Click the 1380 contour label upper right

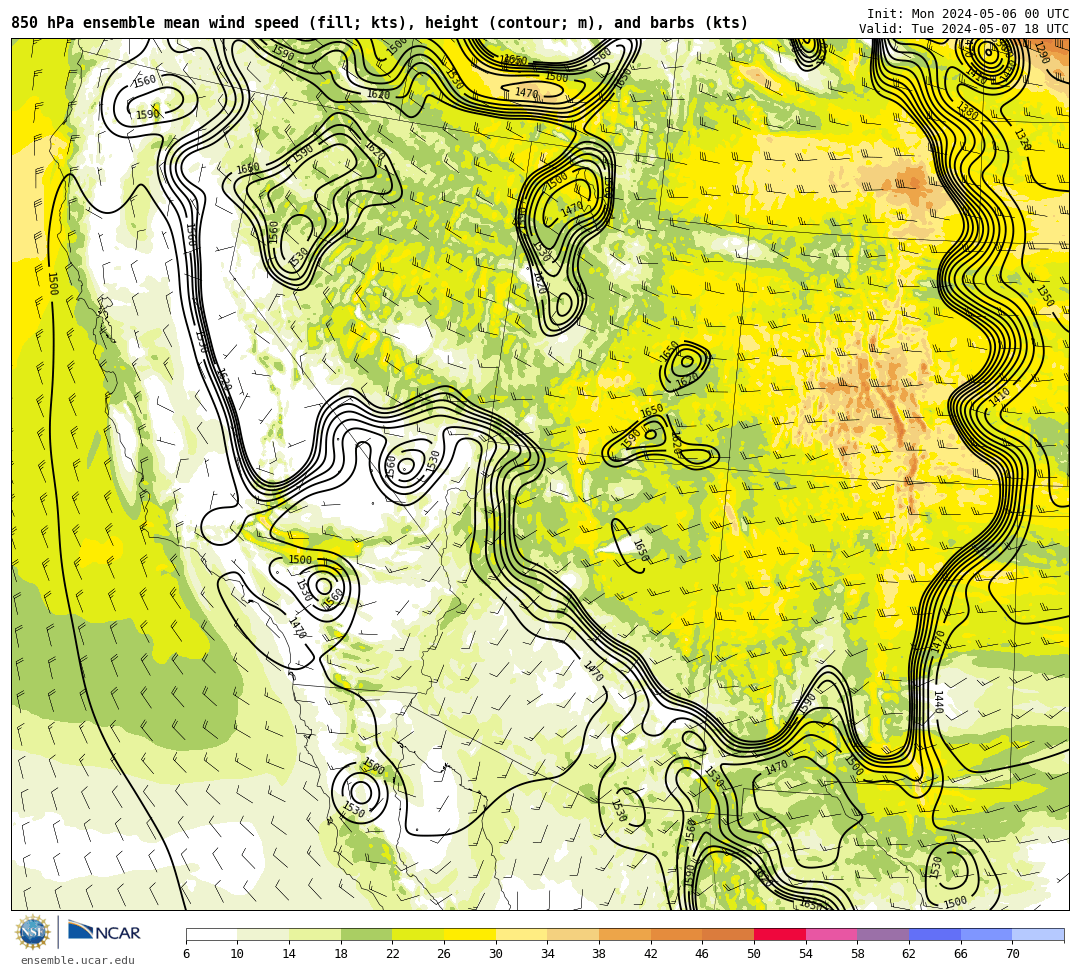967,111
